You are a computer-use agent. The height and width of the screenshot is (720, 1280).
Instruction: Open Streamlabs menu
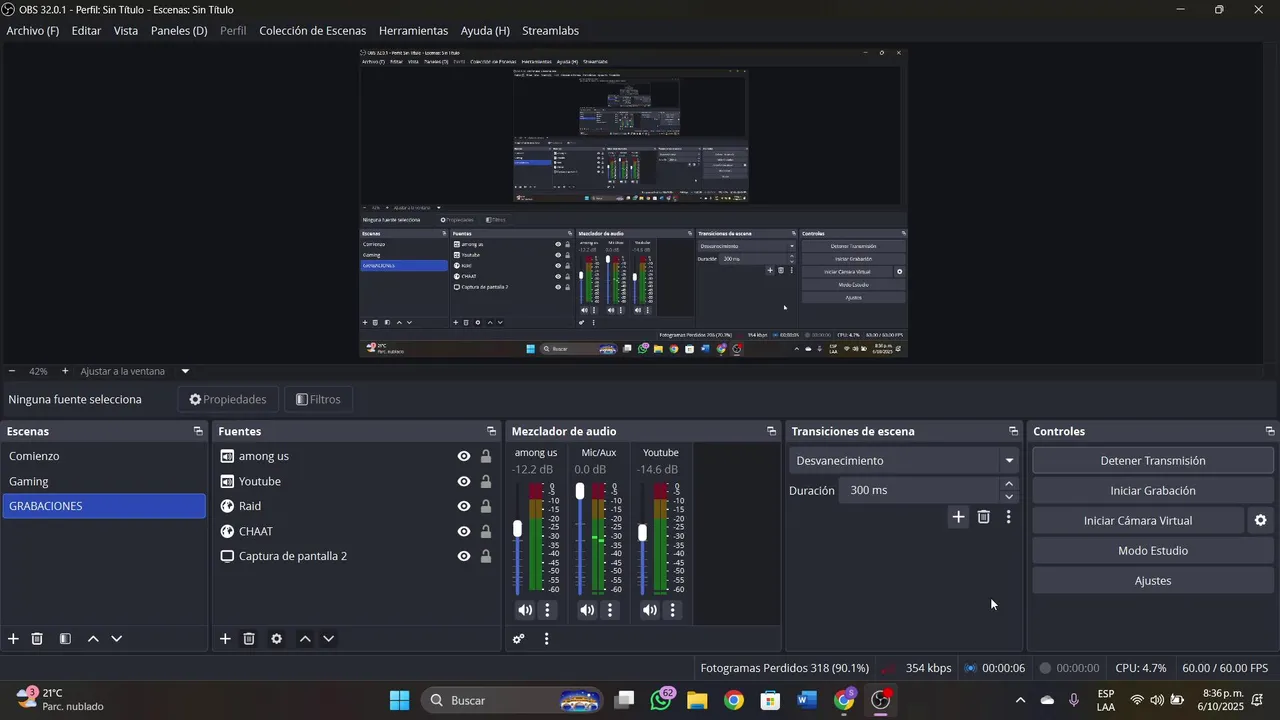[550, 31]
